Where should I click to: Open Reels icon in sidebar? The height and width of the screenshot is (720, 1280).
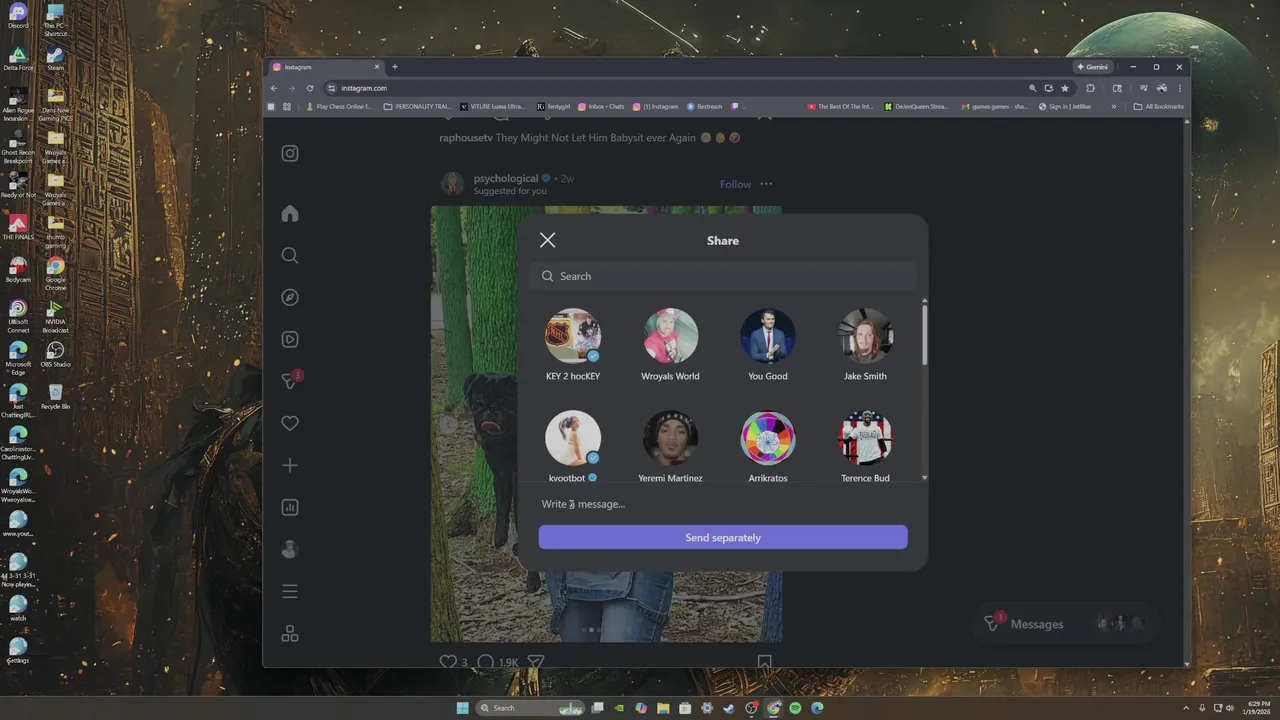click(x=290, y=339)
